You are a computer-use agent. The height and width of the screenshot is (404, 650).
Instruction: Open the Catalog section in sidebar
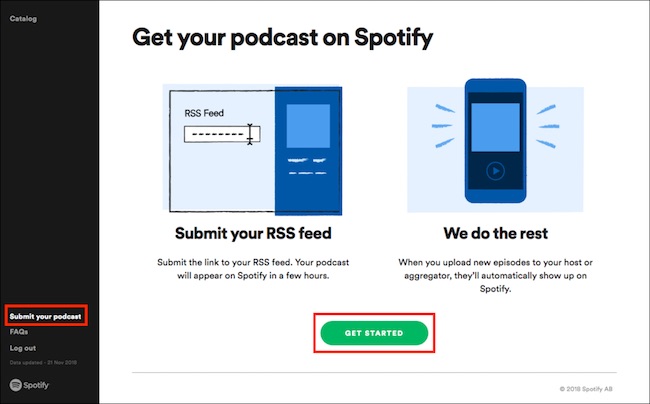(24, 19)
